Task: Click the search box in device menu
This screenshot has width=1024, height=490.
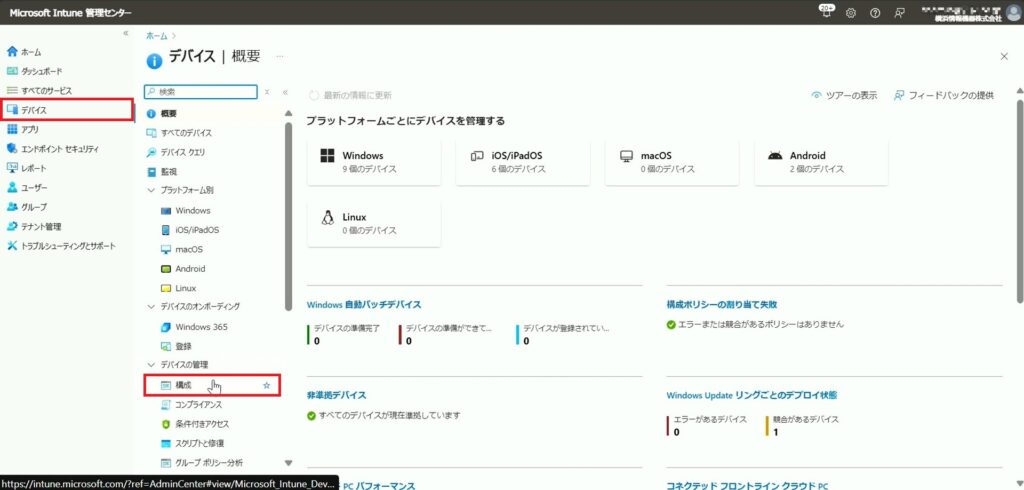Action: (x=200, y=91)
